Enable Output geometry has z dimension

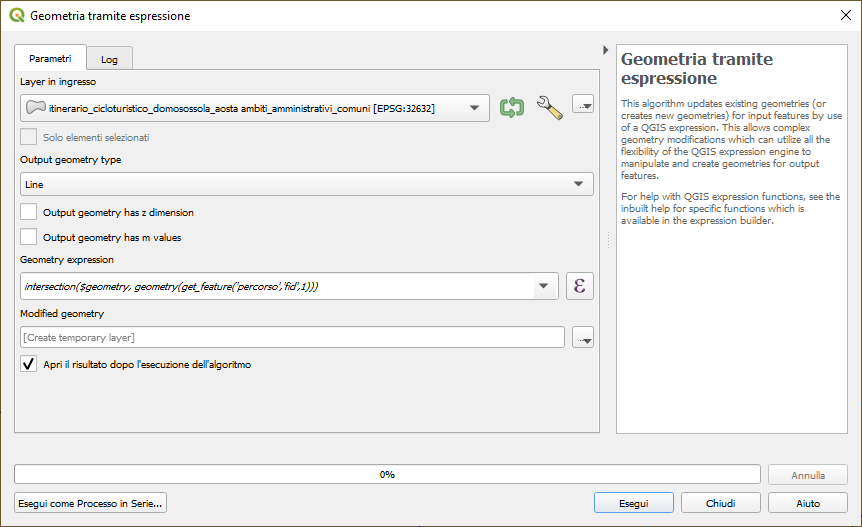coord(29,212)
